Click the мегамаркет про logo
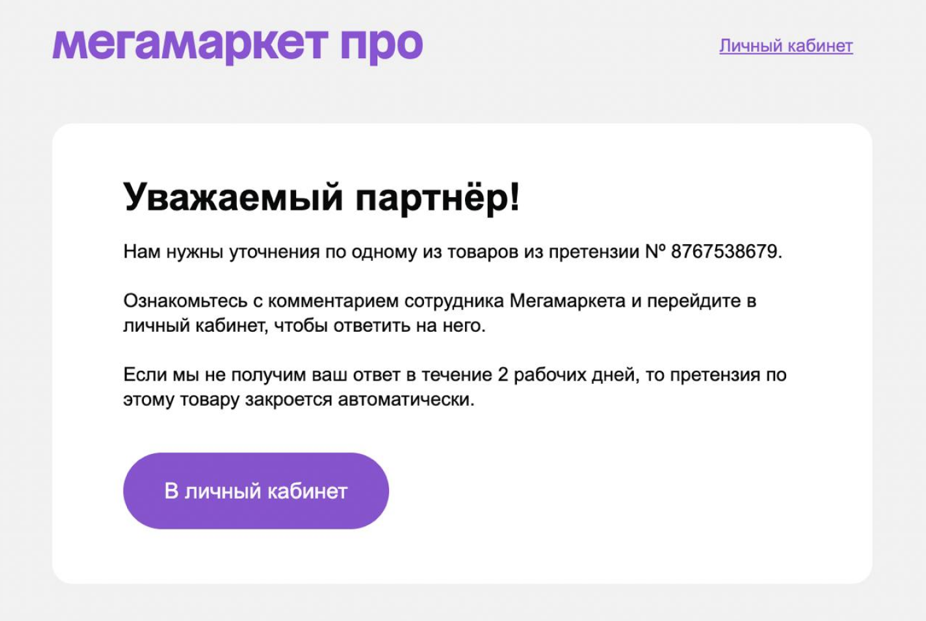Viewport: 926px width, 621px height. (x=237, y=44)
